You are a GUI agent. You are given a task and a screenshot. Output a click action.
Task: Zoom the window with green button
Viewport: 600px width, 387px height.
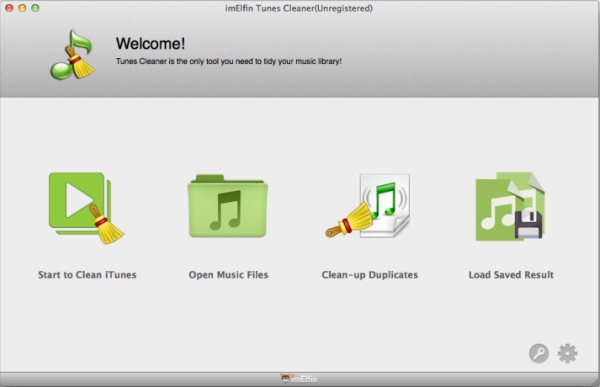pos(35,8)
